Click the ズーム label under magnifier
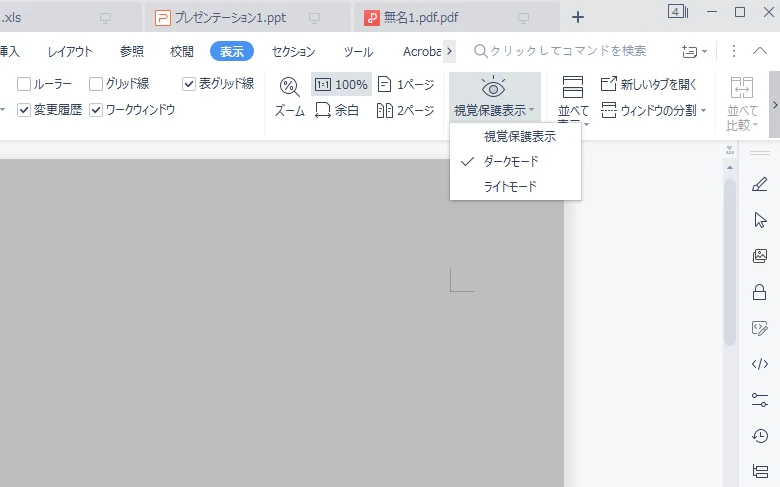This screenshot has height=487, width=780. coord(290,110)
